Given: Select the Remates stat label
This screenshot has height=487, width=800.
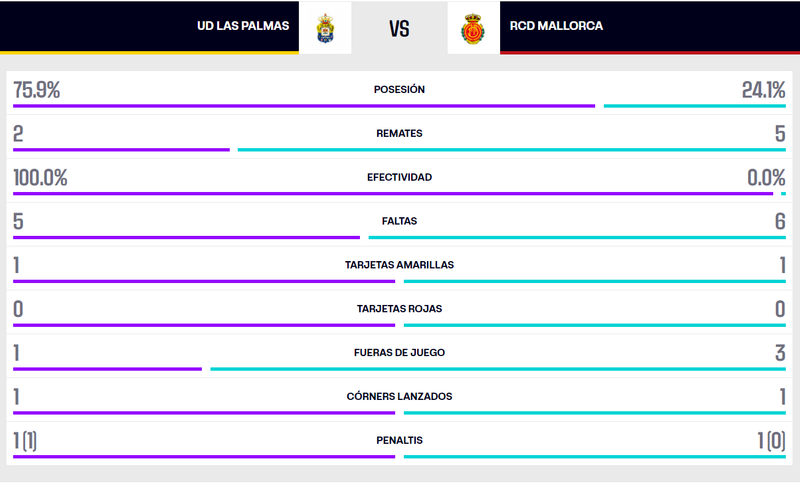Looking at the screenshot, I should point(399,133).
